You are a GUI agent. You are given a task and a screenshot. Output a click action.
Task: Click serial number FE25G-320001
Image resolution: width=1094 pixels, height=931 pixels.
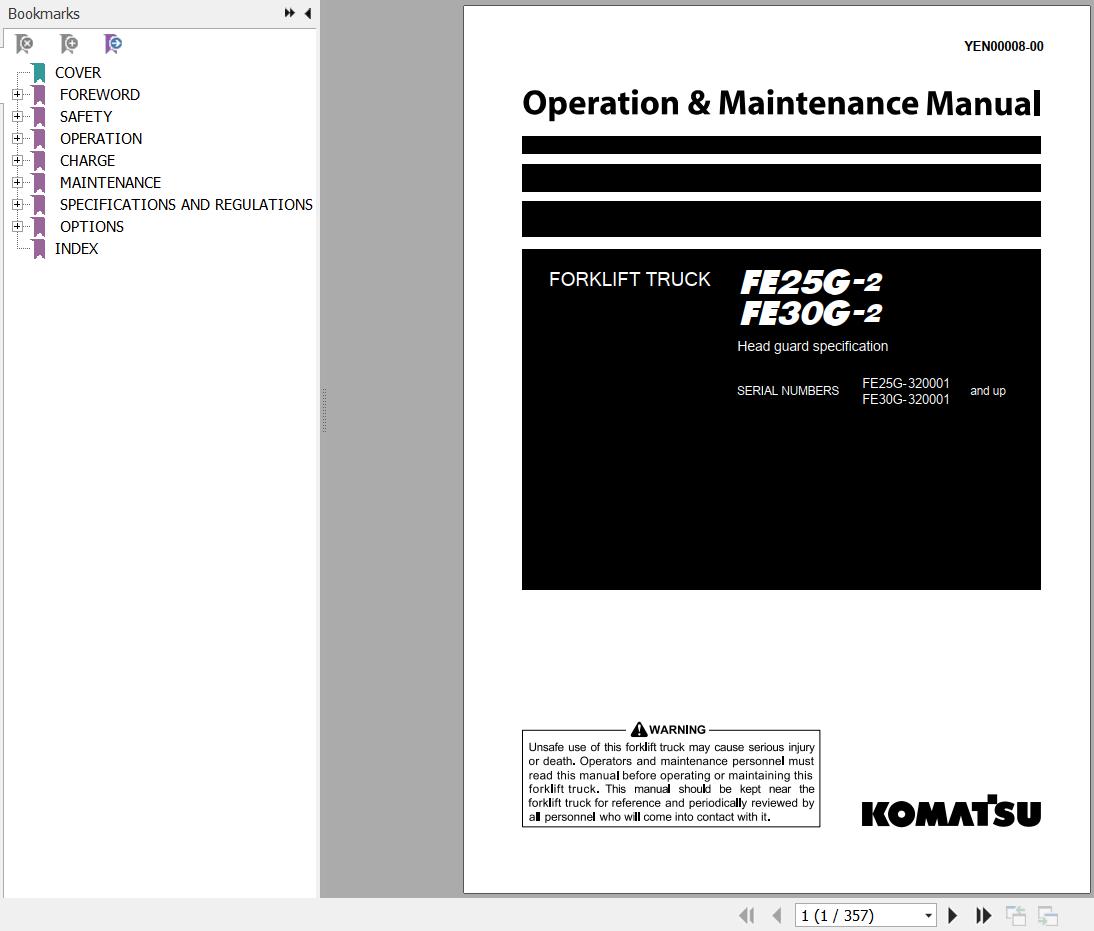[x=906, y=383]
